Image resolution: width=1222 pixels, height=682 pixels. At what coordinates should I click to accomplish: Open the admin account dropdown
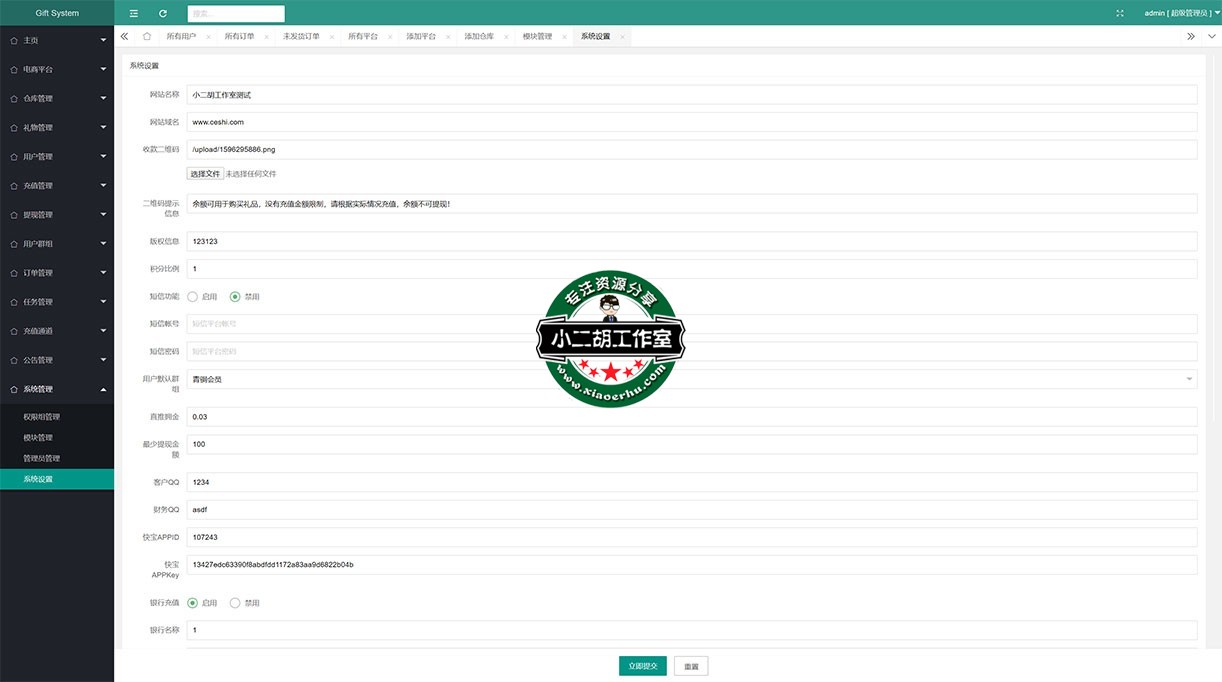[x=1179, y=13]
